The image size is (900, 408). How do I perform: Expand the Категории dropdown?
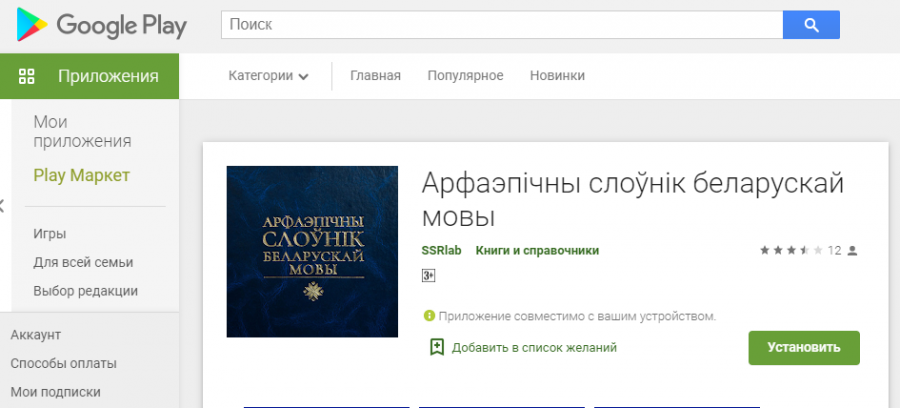[x=269, y=76]
